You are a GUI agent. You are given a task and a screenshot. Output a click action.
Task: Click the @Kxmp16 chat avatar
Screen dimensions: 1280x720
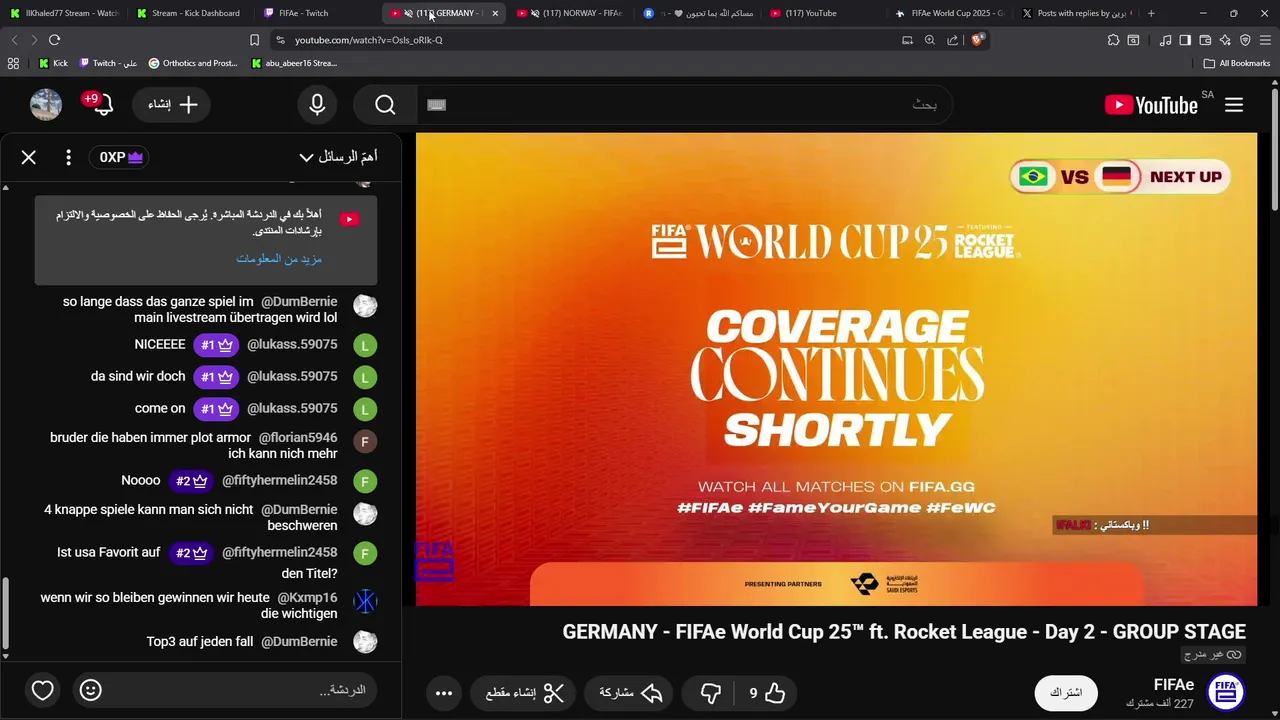[x=365, y=601]
